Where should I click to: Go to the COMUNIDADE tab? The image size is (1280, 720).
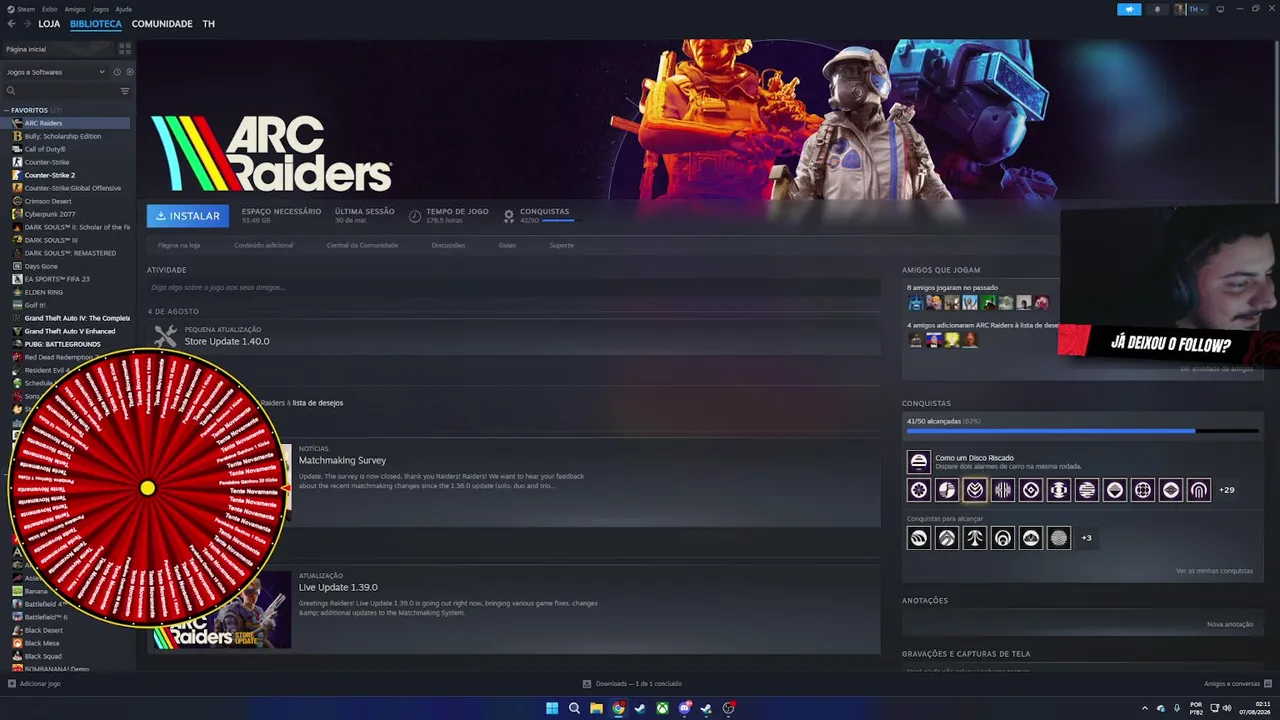(162, 24)
